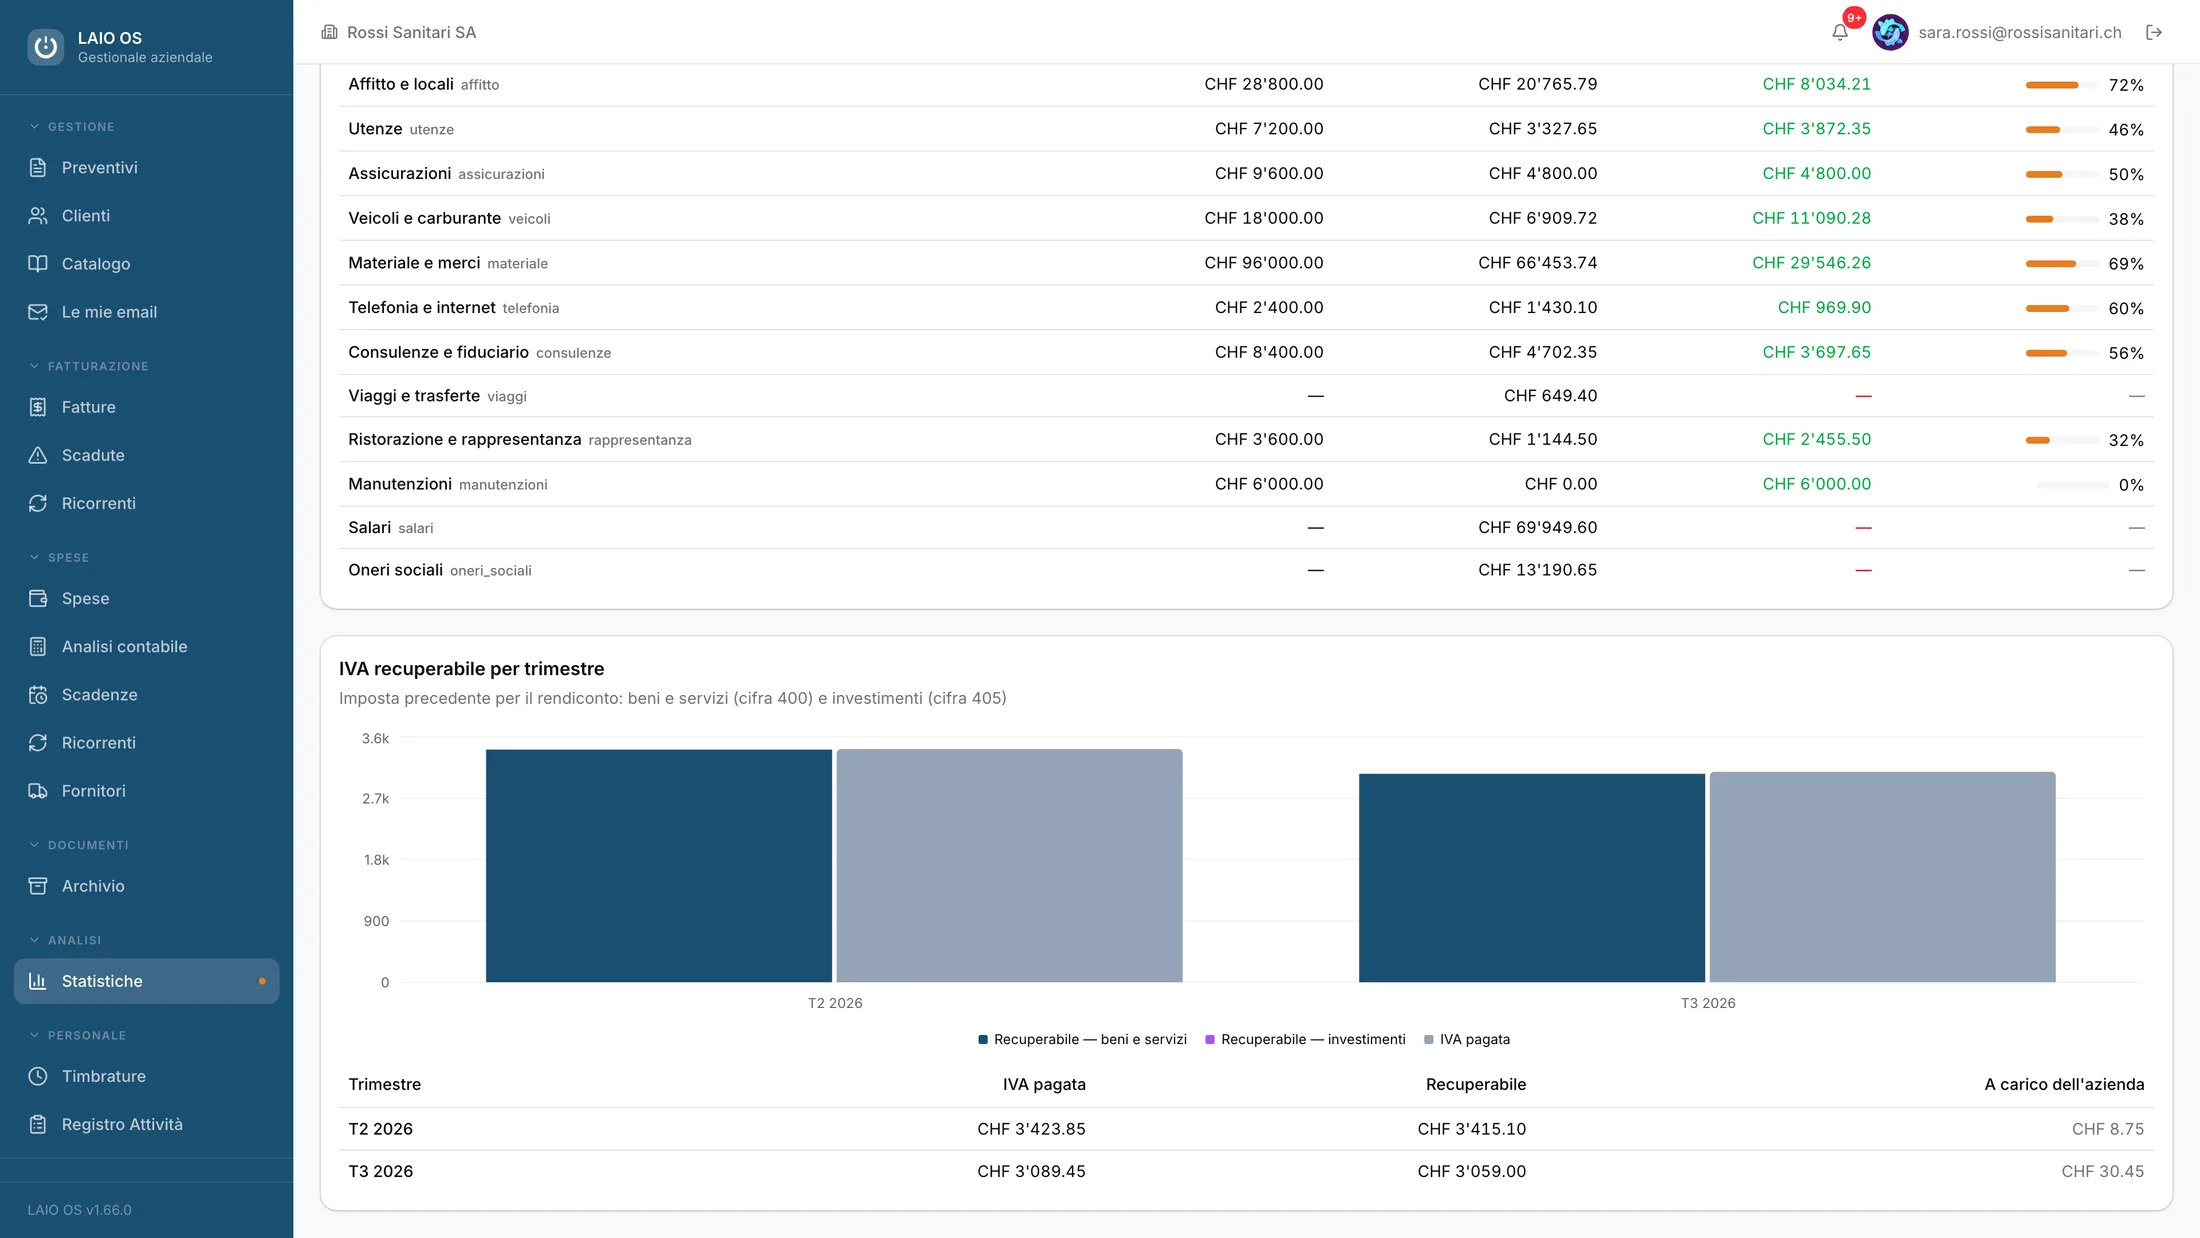This screenshot has width=2200, height=1238.
Task: Collapse the SPESE sidebar section
Action: coord(59,557)
